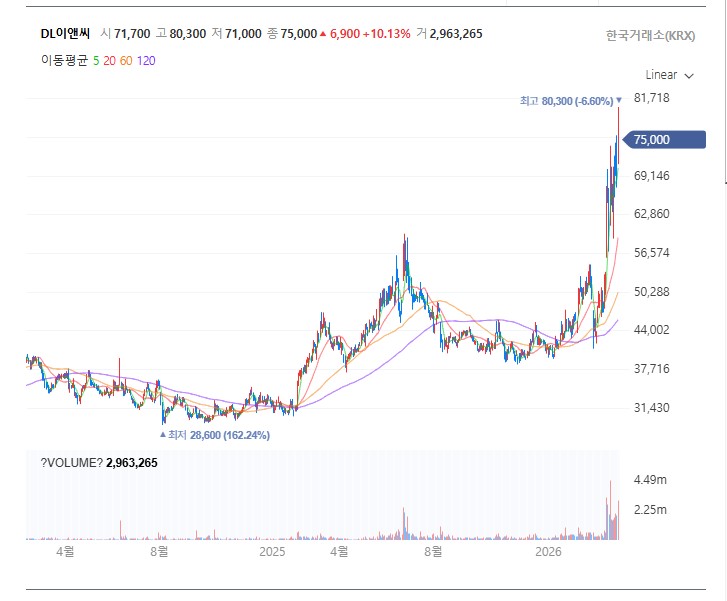Click the ?VOLUME? indicator label
Screen dimensions: 727x601
71,463
